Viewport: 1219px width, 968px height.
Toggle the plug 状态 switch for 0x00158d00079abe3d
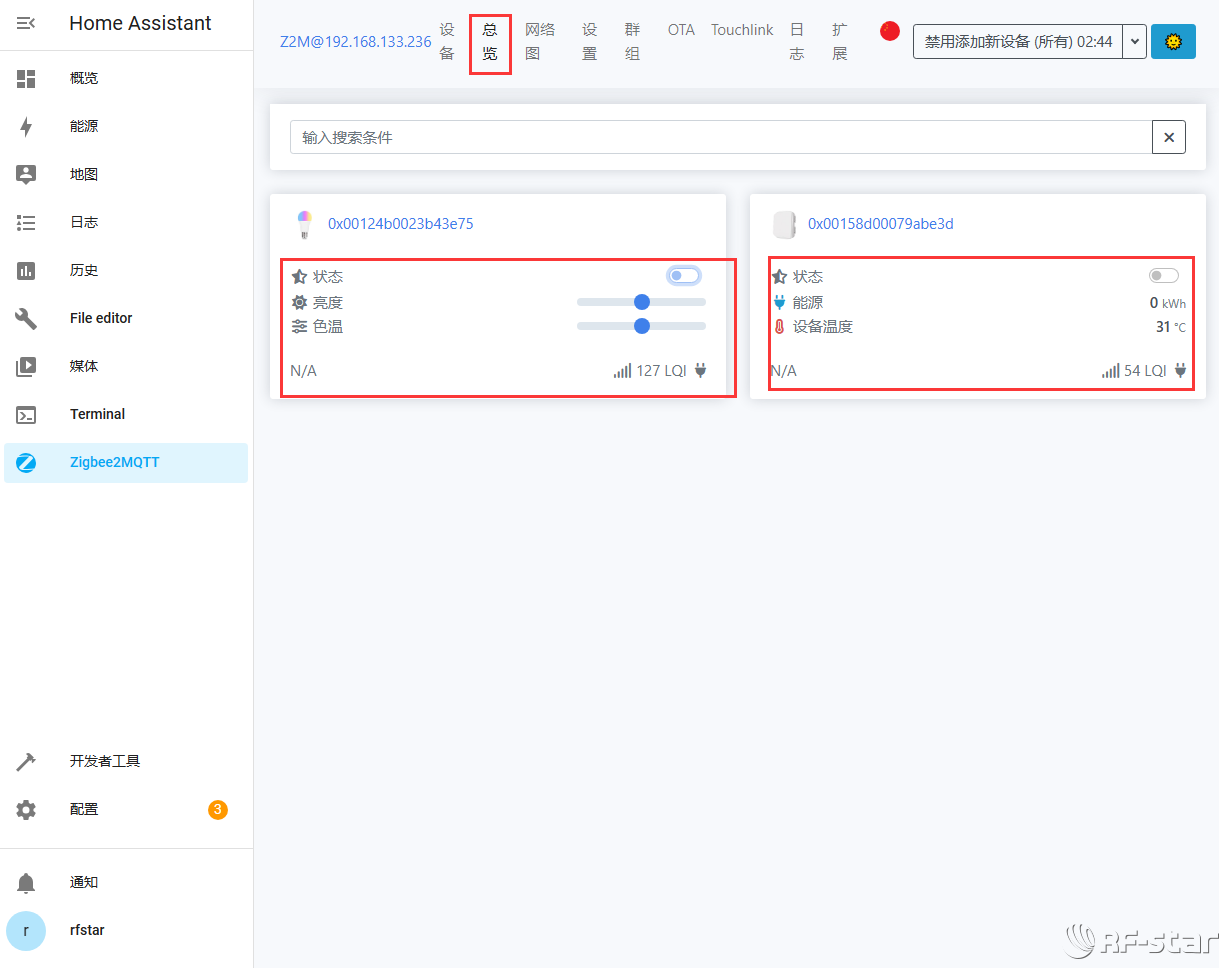[1164, 276]
